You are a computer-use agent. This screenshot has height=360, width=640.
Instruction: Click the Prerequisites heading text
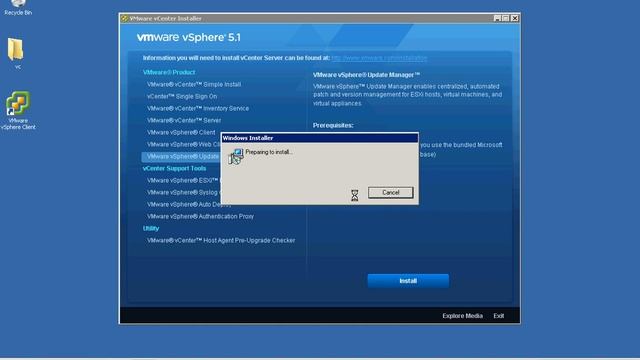pos(333,125)
